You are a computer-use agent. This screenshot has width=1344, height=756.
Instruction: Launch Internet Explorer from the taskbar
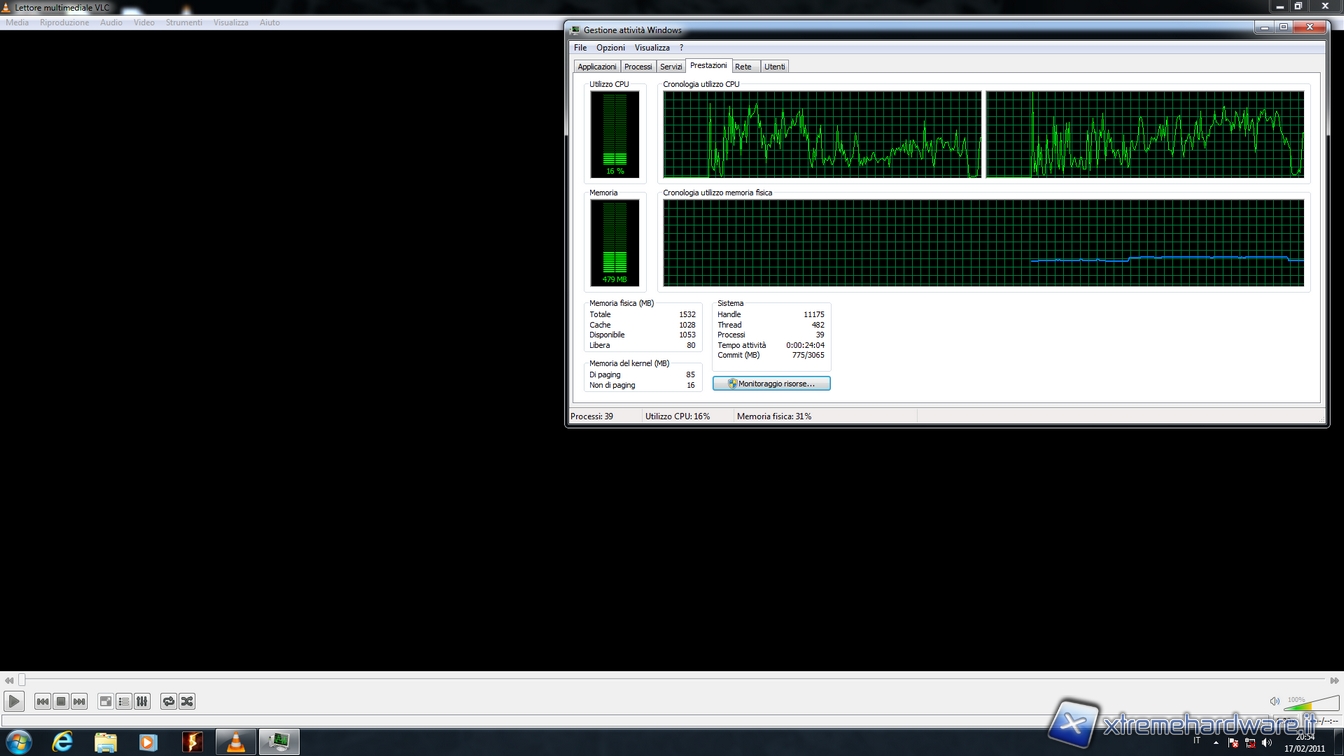[62, 741]
